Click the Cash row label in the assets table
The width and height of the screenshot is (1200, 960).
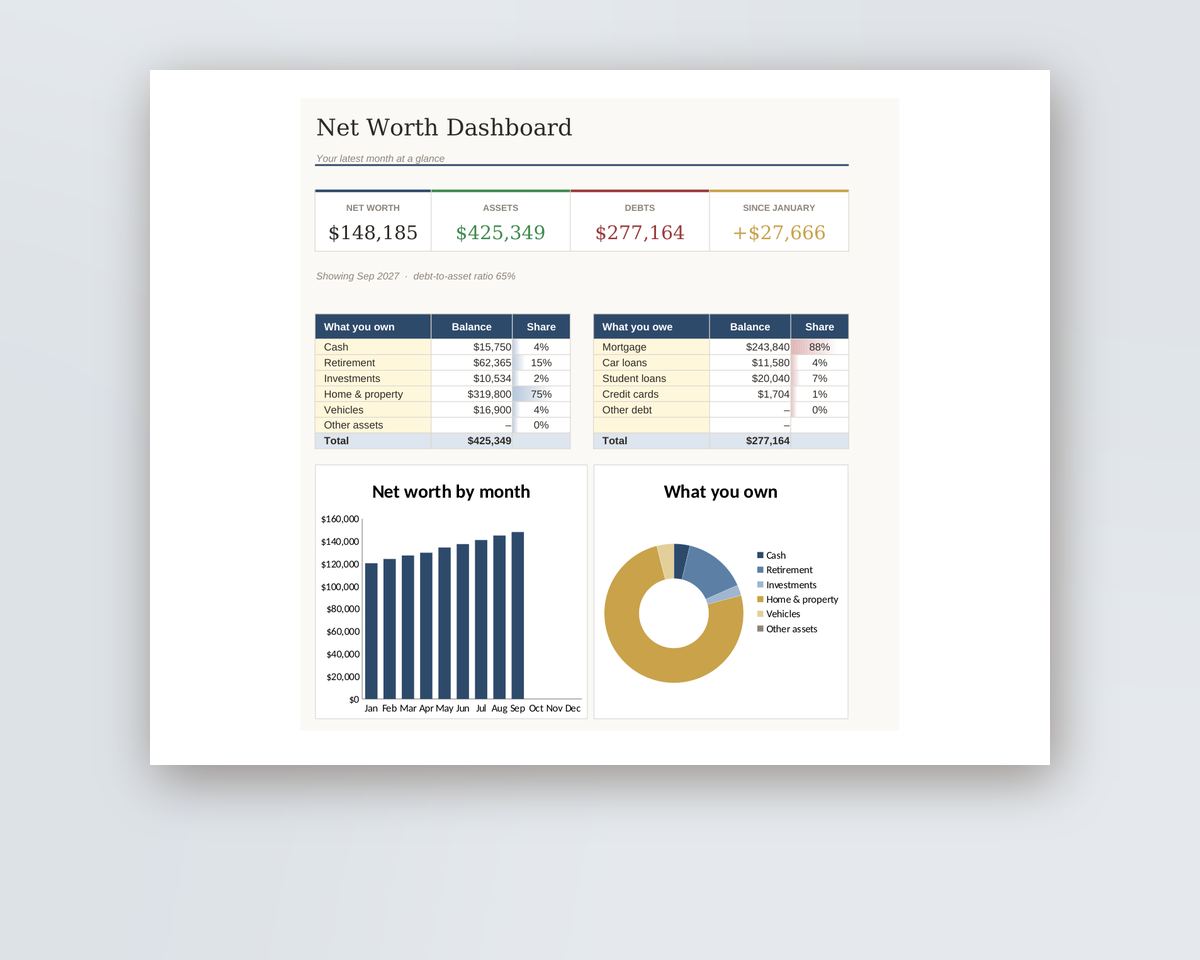pyautogui.click(x=373, y=347)
